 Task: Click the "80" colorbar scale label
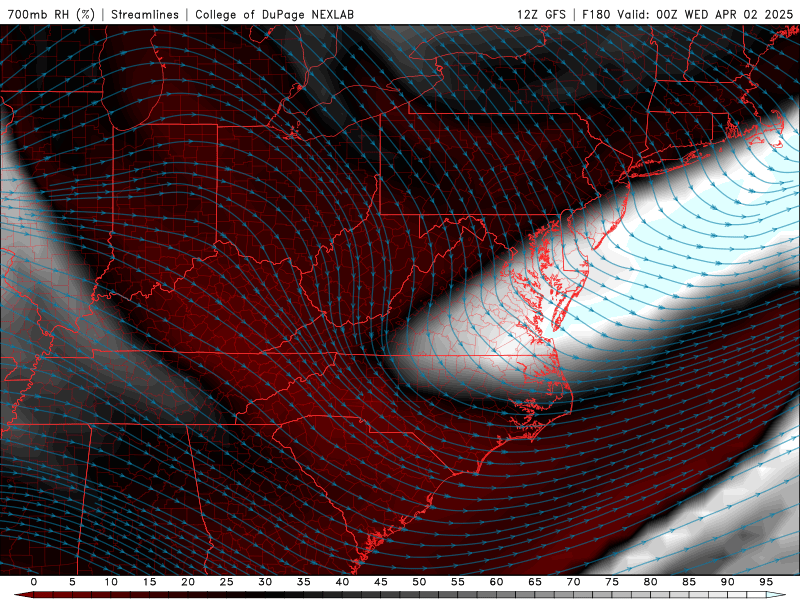pos(651,582)
